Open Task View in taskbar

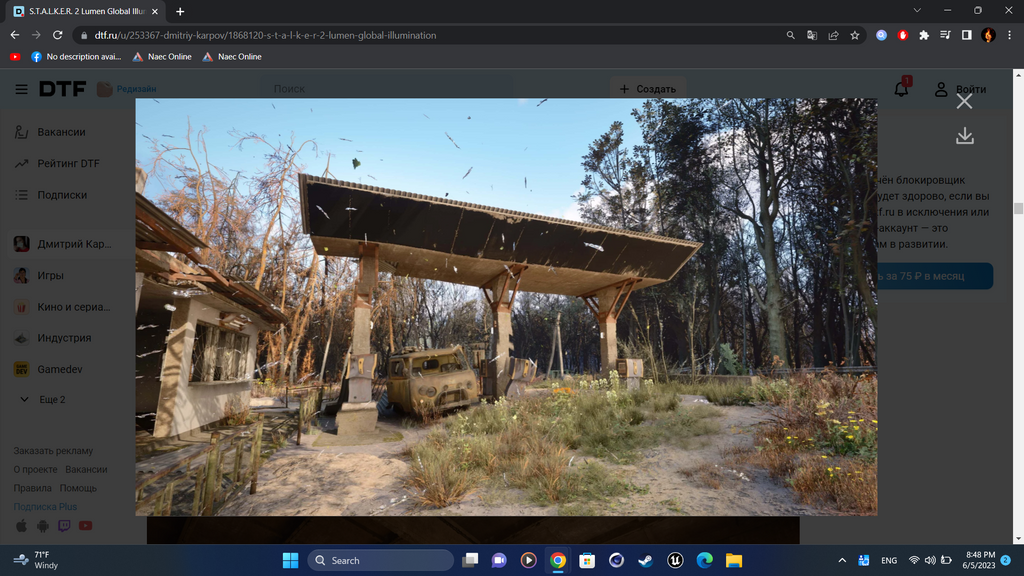tap(470, 560)
